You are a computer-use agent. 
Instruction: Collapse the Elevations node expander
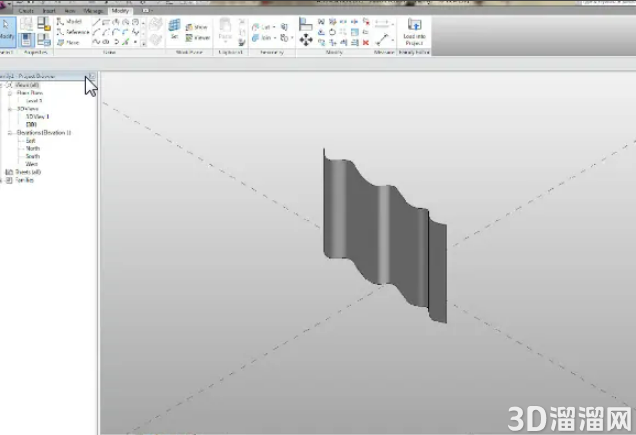10,133
